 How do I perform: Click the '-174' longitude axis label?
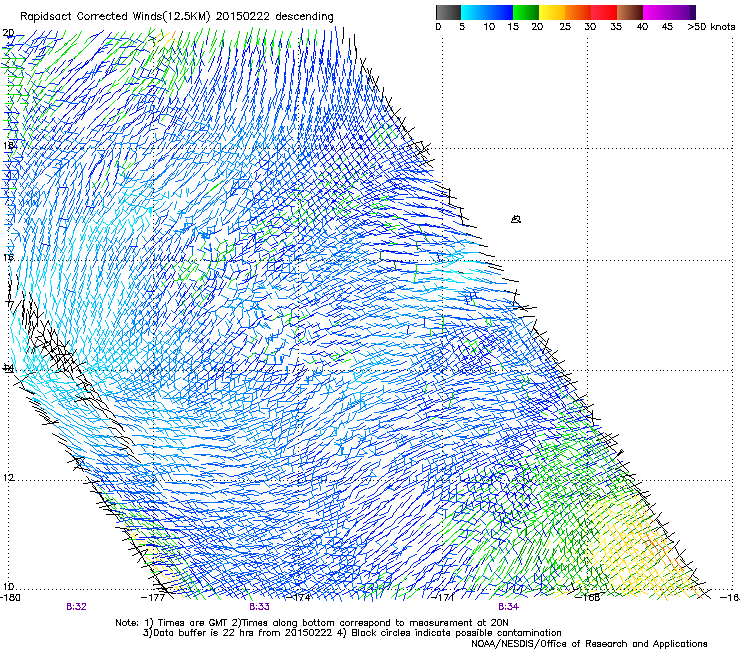pos(299,597)
